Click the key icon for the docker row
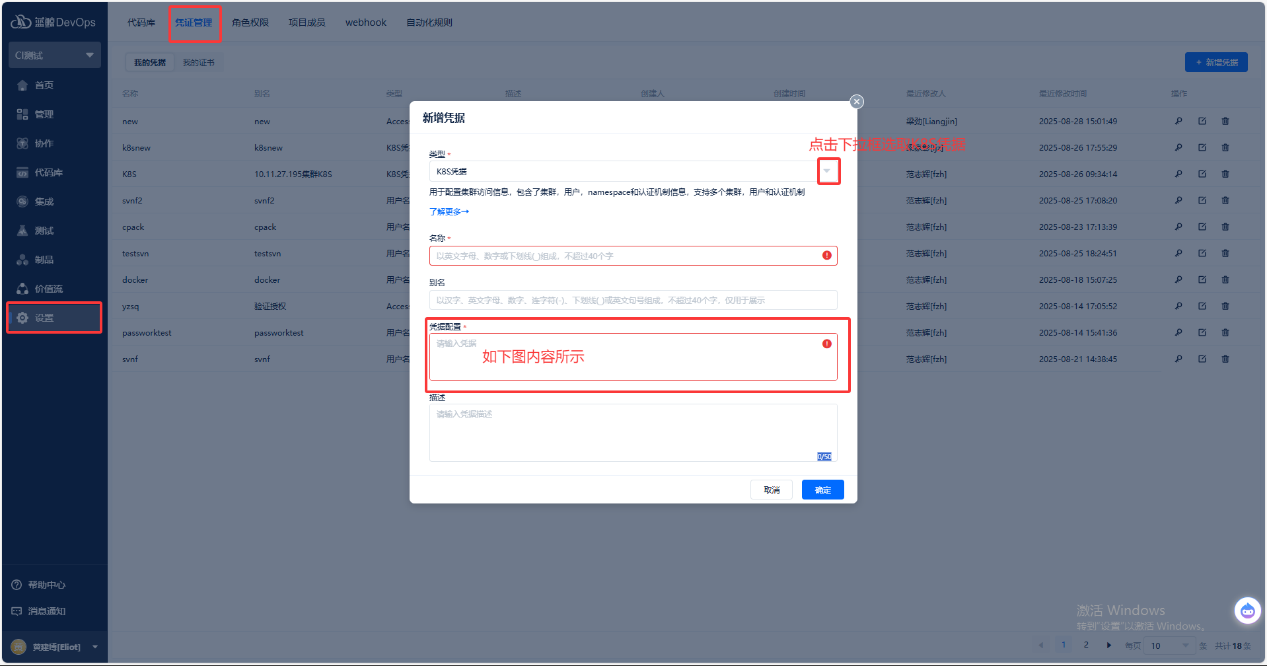The image size is (1267, 666). pyautogui.click(x=1178, y=280)
